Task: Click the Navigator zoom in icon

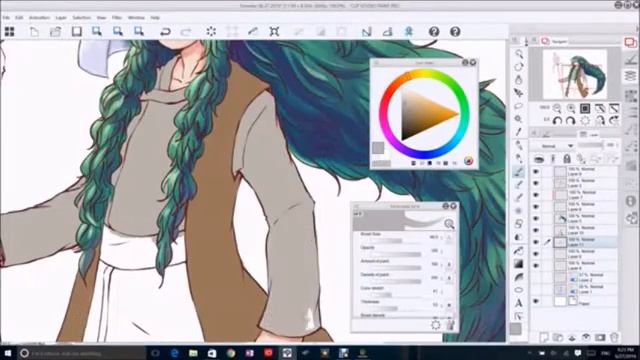Action: coord(571,108)
